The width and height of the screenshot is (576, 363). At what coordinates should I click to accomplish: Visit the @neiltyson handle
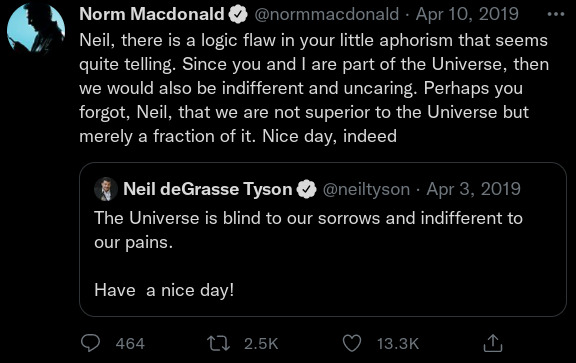[x=366, y=189]
